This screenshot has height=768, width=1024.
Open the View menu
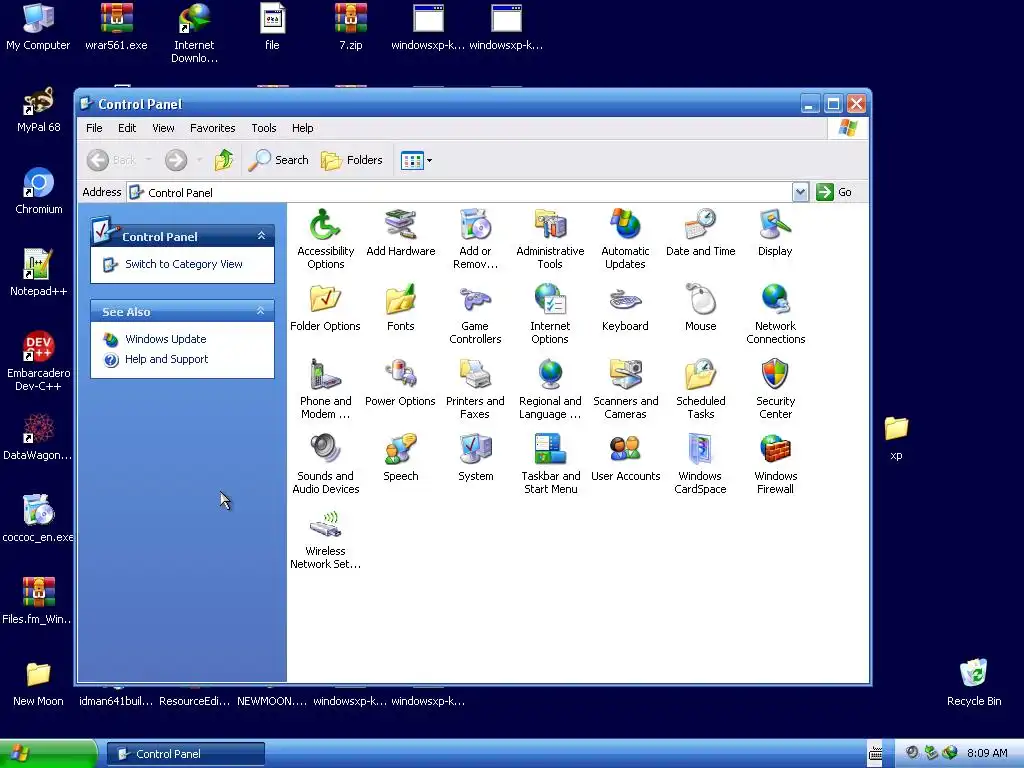(x=163, y=128)
